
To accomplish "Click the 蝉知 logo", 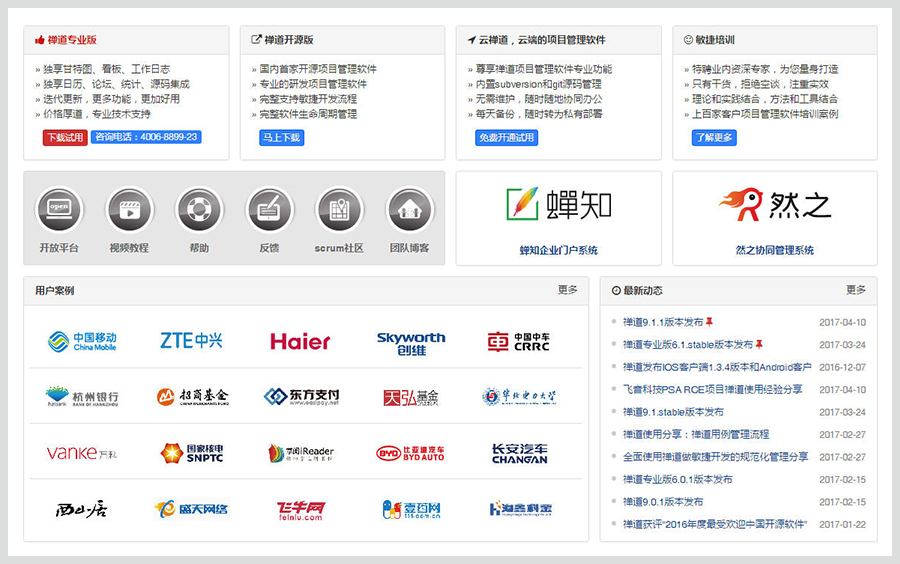I will tap(558, 204).
